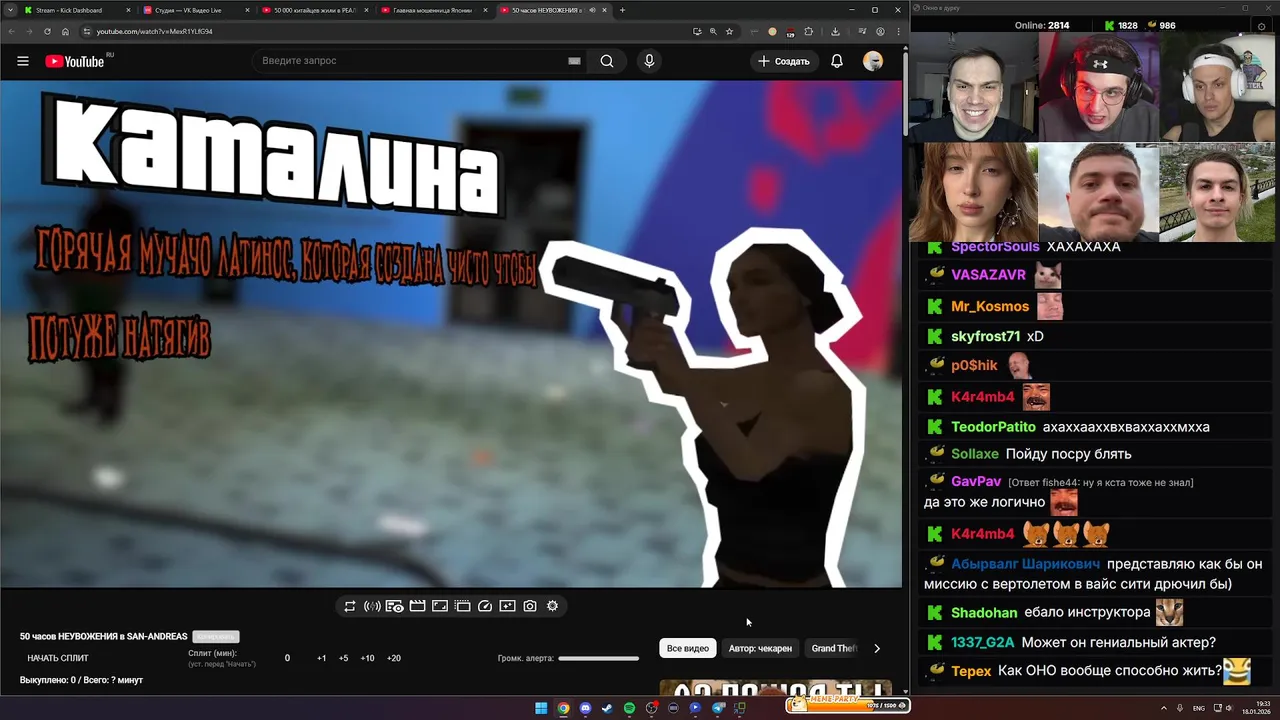
Task: Show more filter chips with the right chevron
Action: click(x=877, y=648)
